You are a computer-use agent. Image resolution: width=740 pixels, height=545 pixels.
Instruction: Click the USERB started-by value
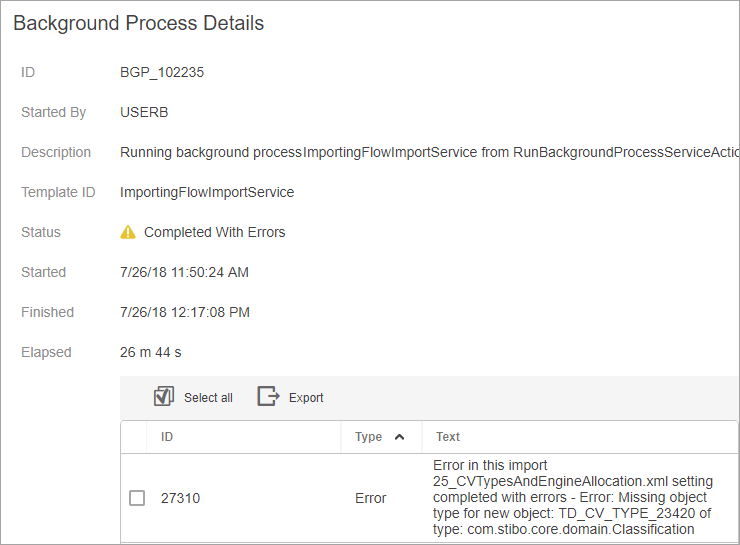pos(144,112)
